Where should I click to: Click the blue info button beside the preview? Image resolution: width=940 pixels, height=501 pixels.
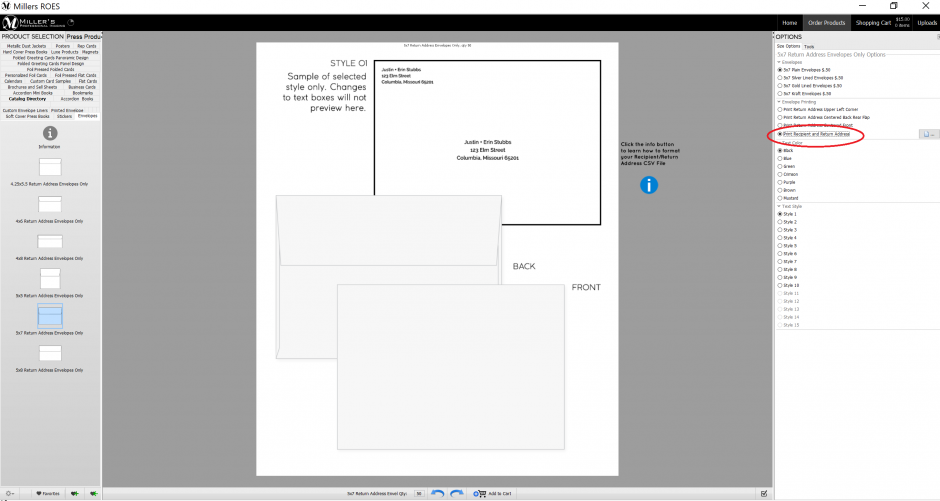[649, 185]
